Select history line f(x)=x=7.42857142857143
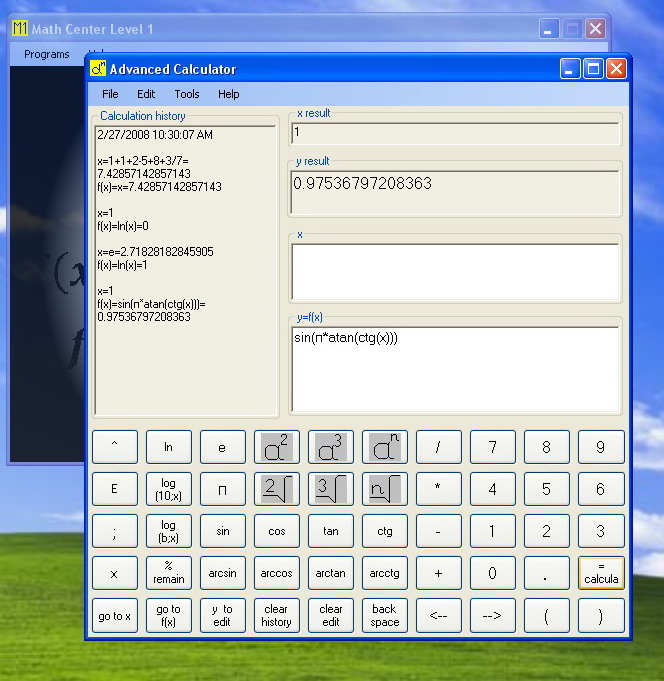Viewport: 664px width, 681px height. tap(159, 187)
